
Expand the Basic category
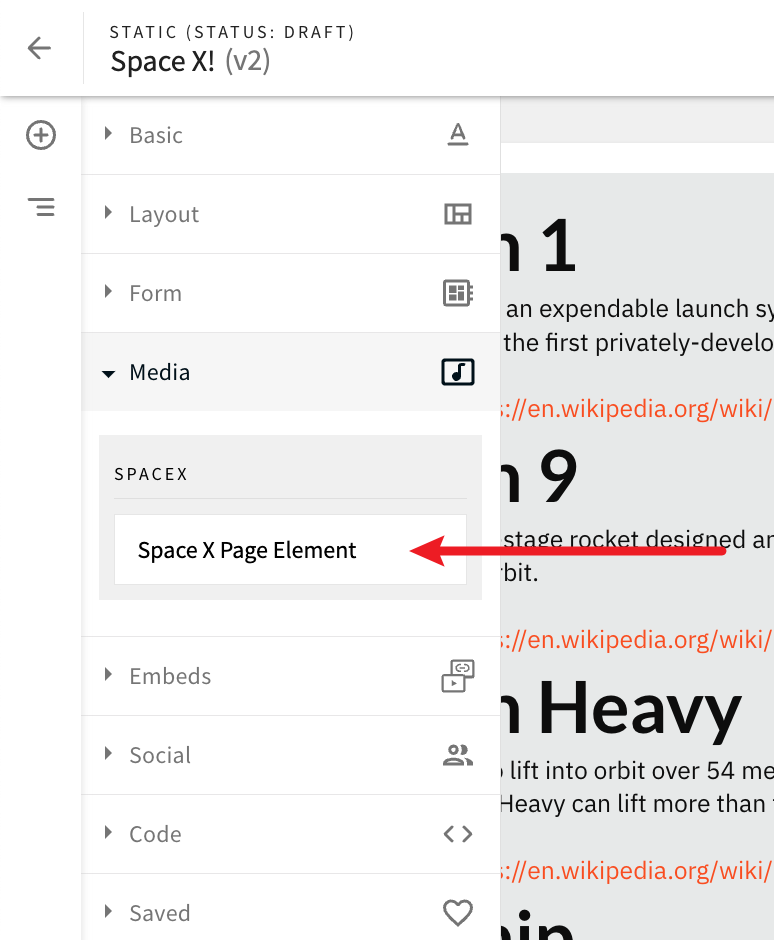[155, 135]
